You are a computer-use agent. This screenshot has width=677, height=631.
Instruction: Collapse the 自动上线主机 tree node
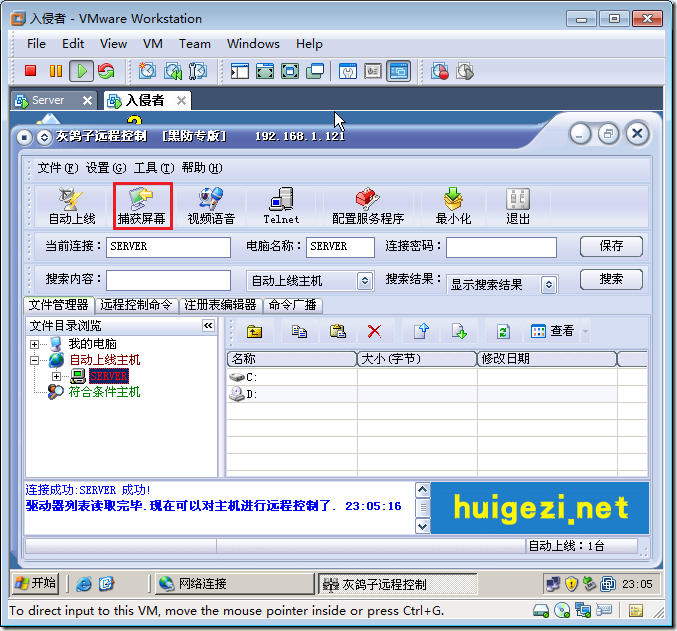[x=34, y=360]
